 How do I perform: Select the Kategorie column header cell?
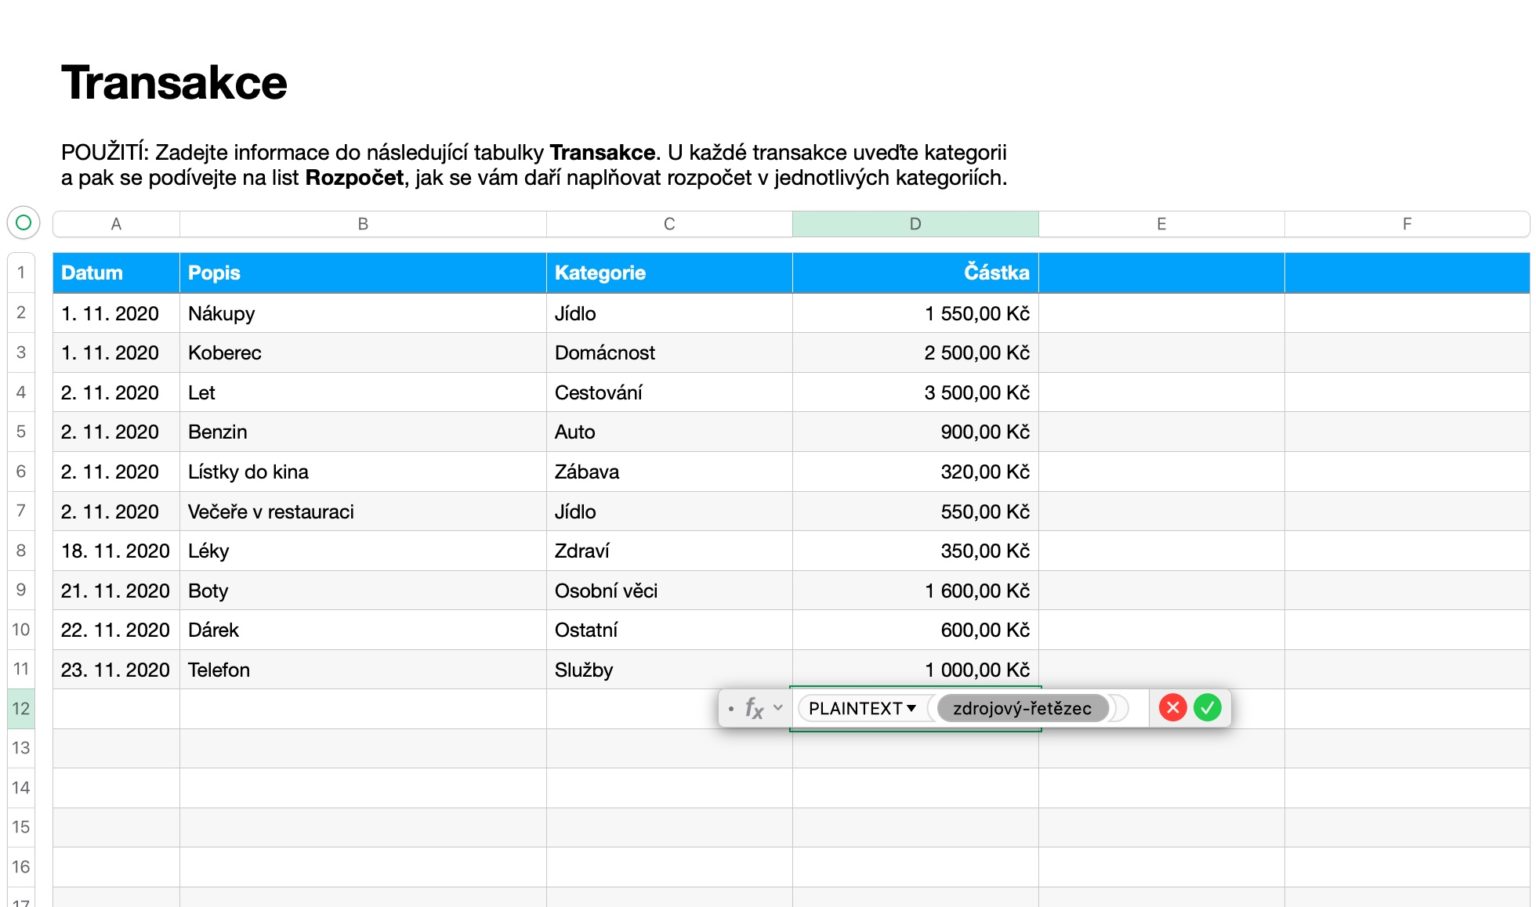(x=669, y=272)
